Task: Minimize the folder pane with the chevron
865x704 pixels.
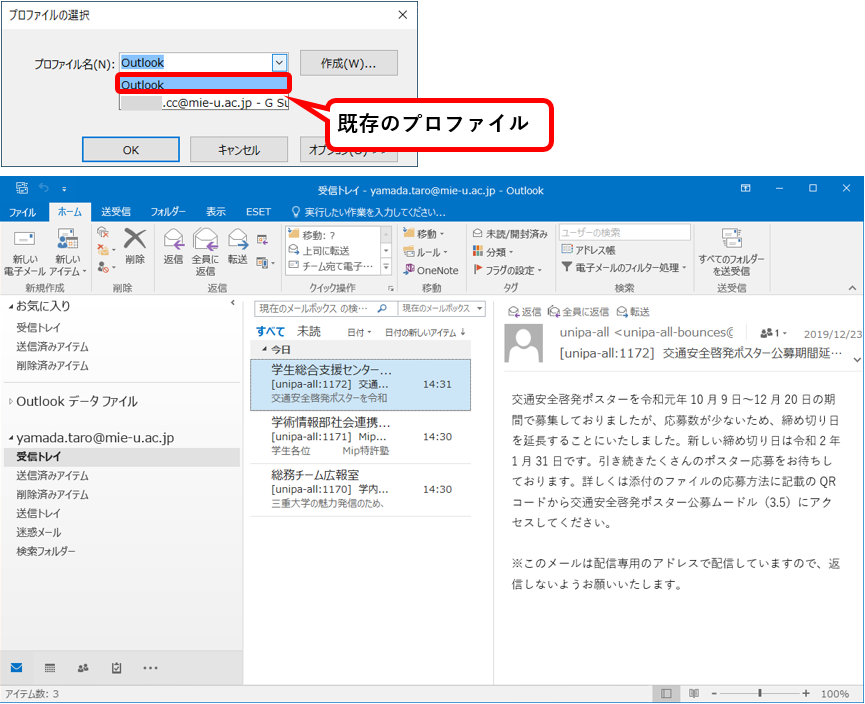Action: (233, 302)
